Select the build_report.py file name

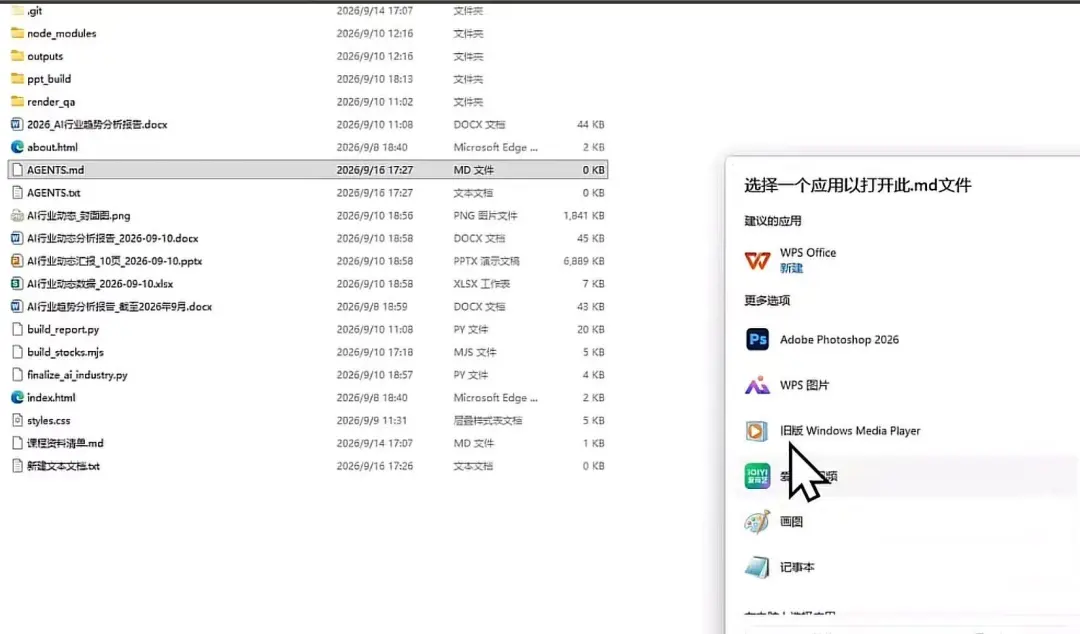coord(63,329)
